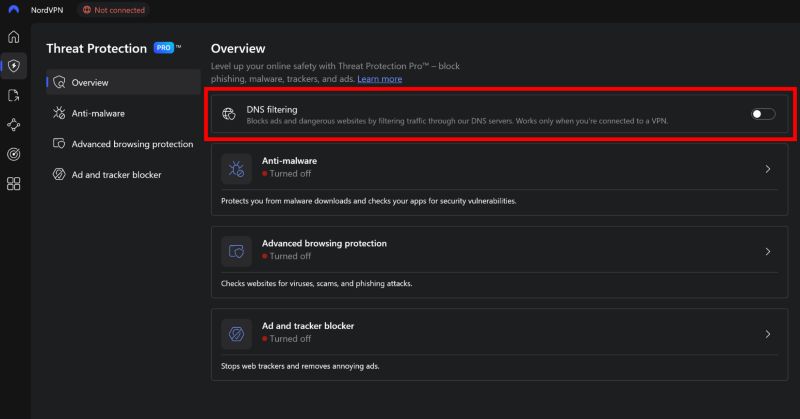Open the Home icon in the sidebar
This screenshot has height=419, width=800.
coord(14,37)
